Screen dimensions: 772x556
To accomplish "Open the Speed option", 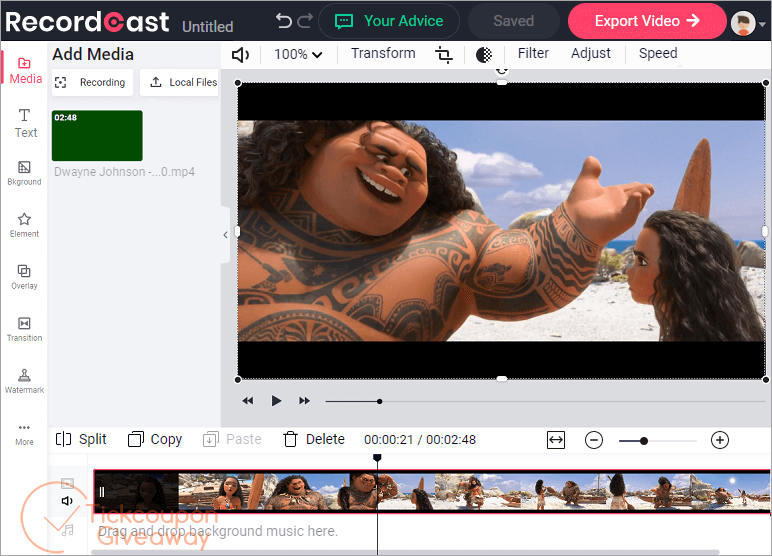I will [658, 53].
